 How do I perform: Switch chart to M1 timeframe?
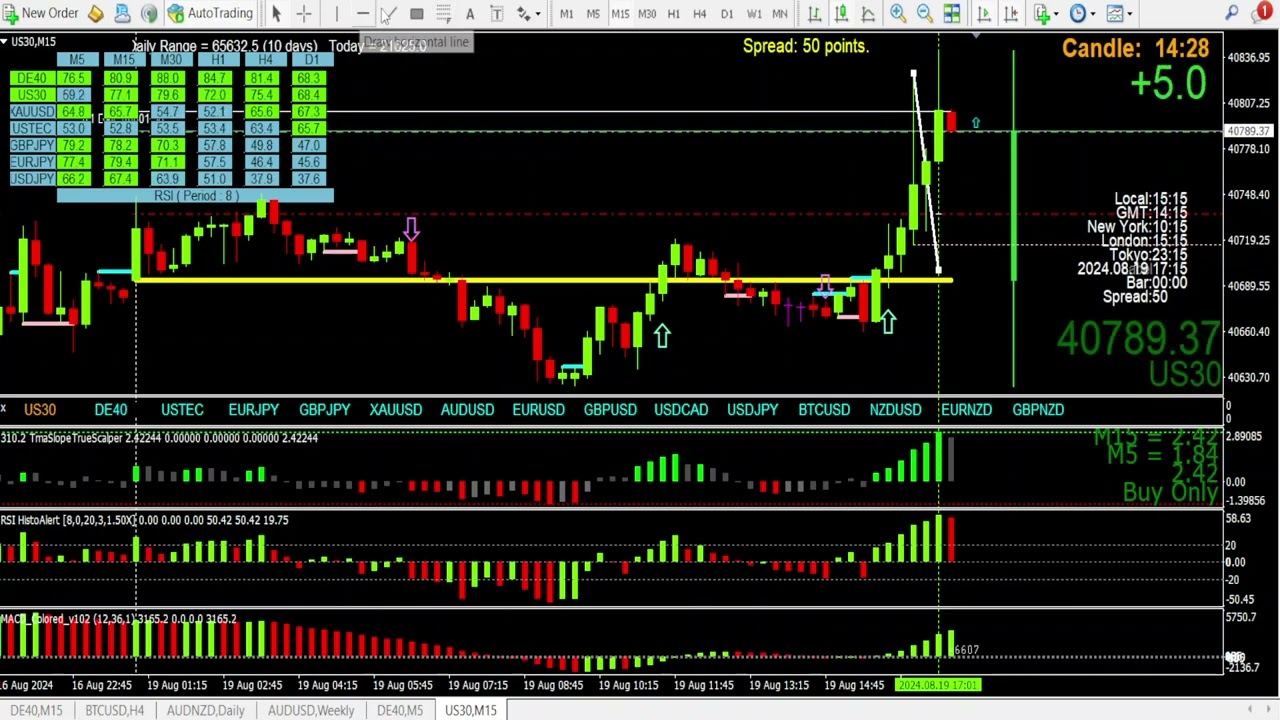pos(566,13)
